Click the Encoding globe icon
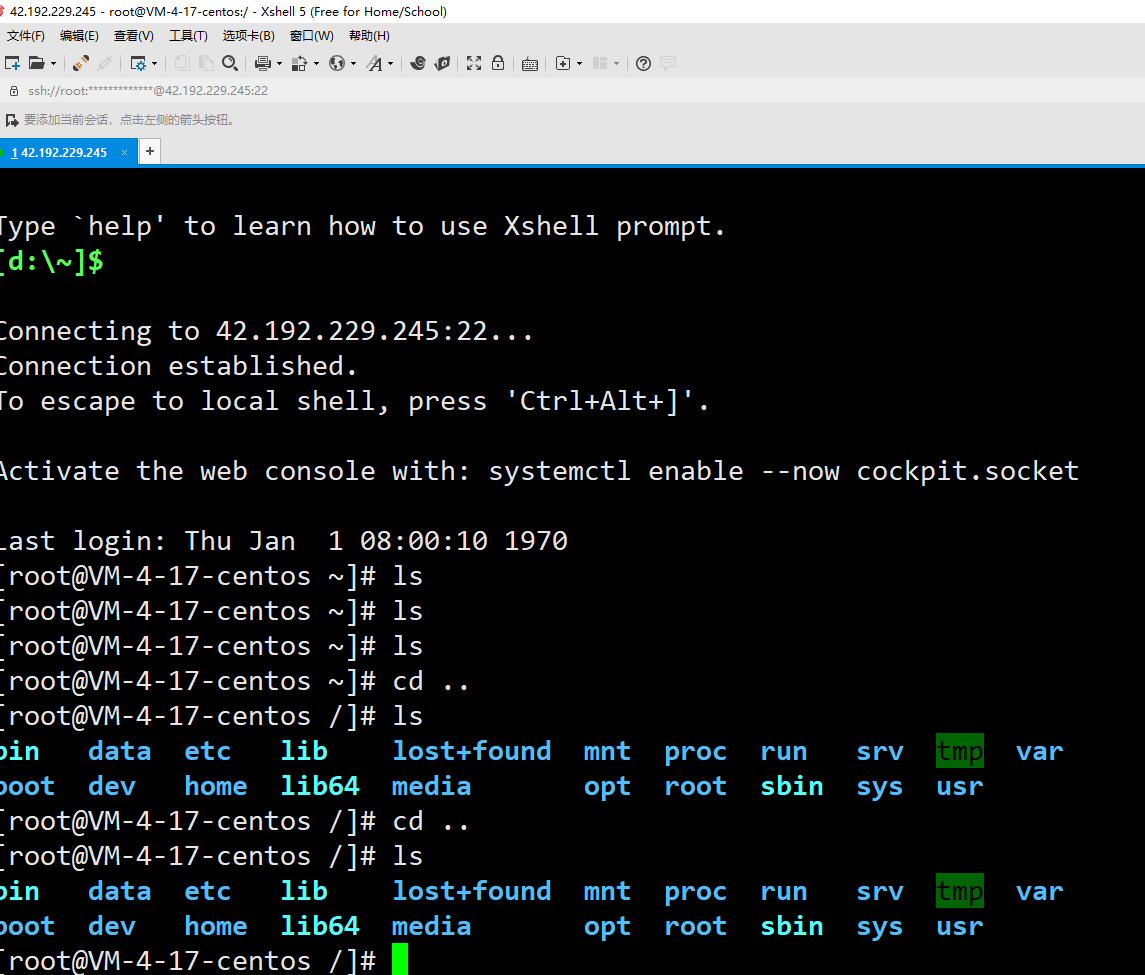Screen dimensions: 1145x975 (x=337, y=64)
